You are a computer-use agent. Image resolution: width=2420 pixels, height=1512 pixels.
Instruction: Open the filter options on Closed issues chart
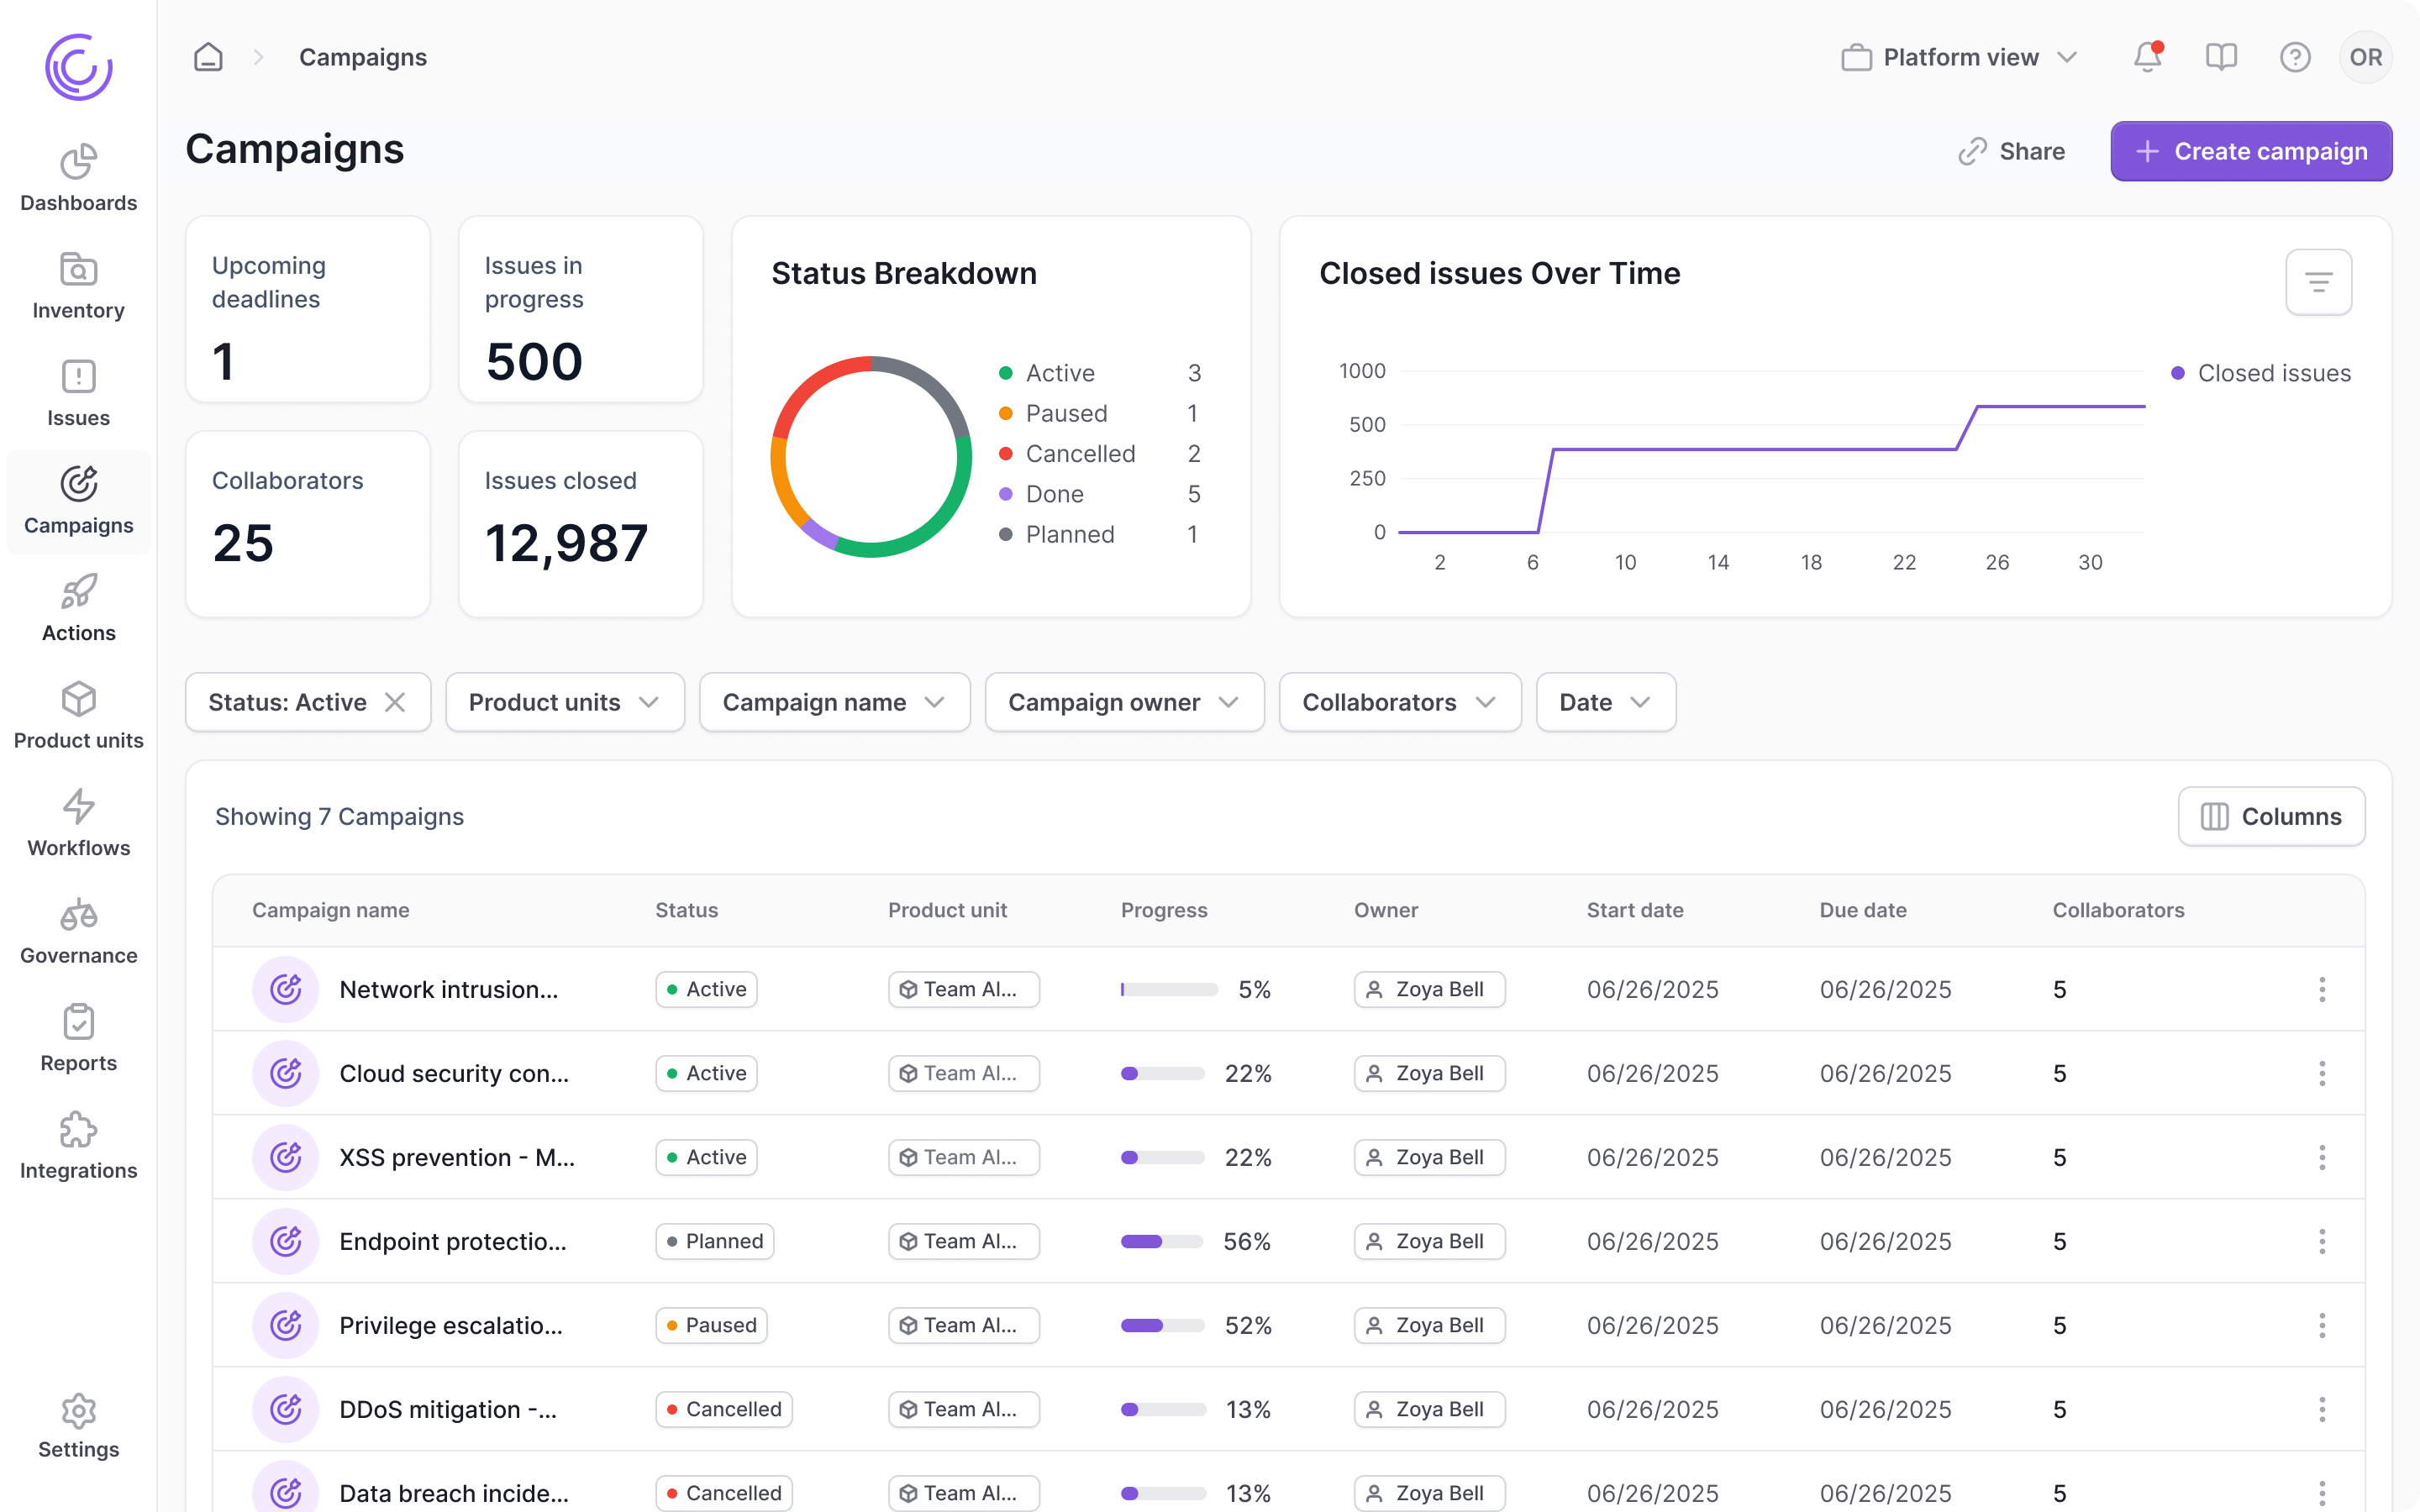(2318, 282)
